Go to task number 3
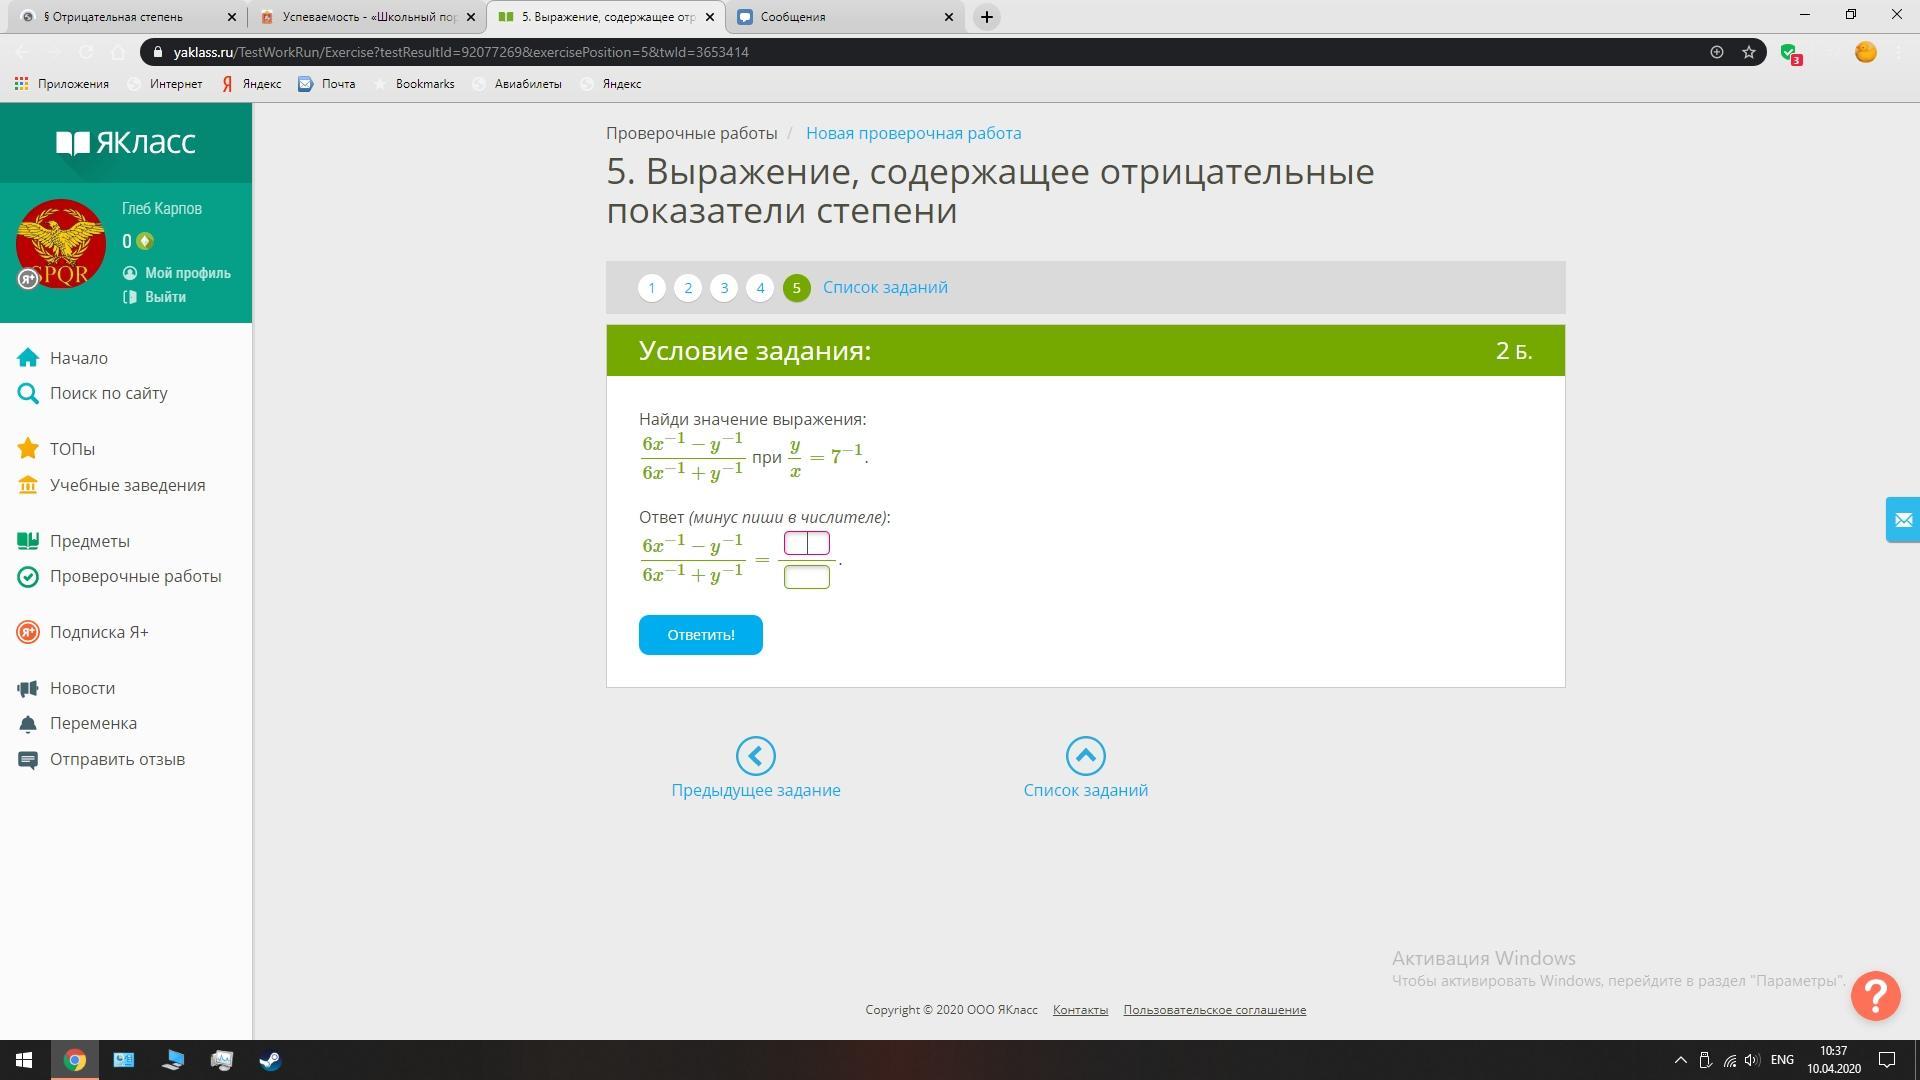The height and width of the screenshot is (1080, 1920). tap(724, 288)
